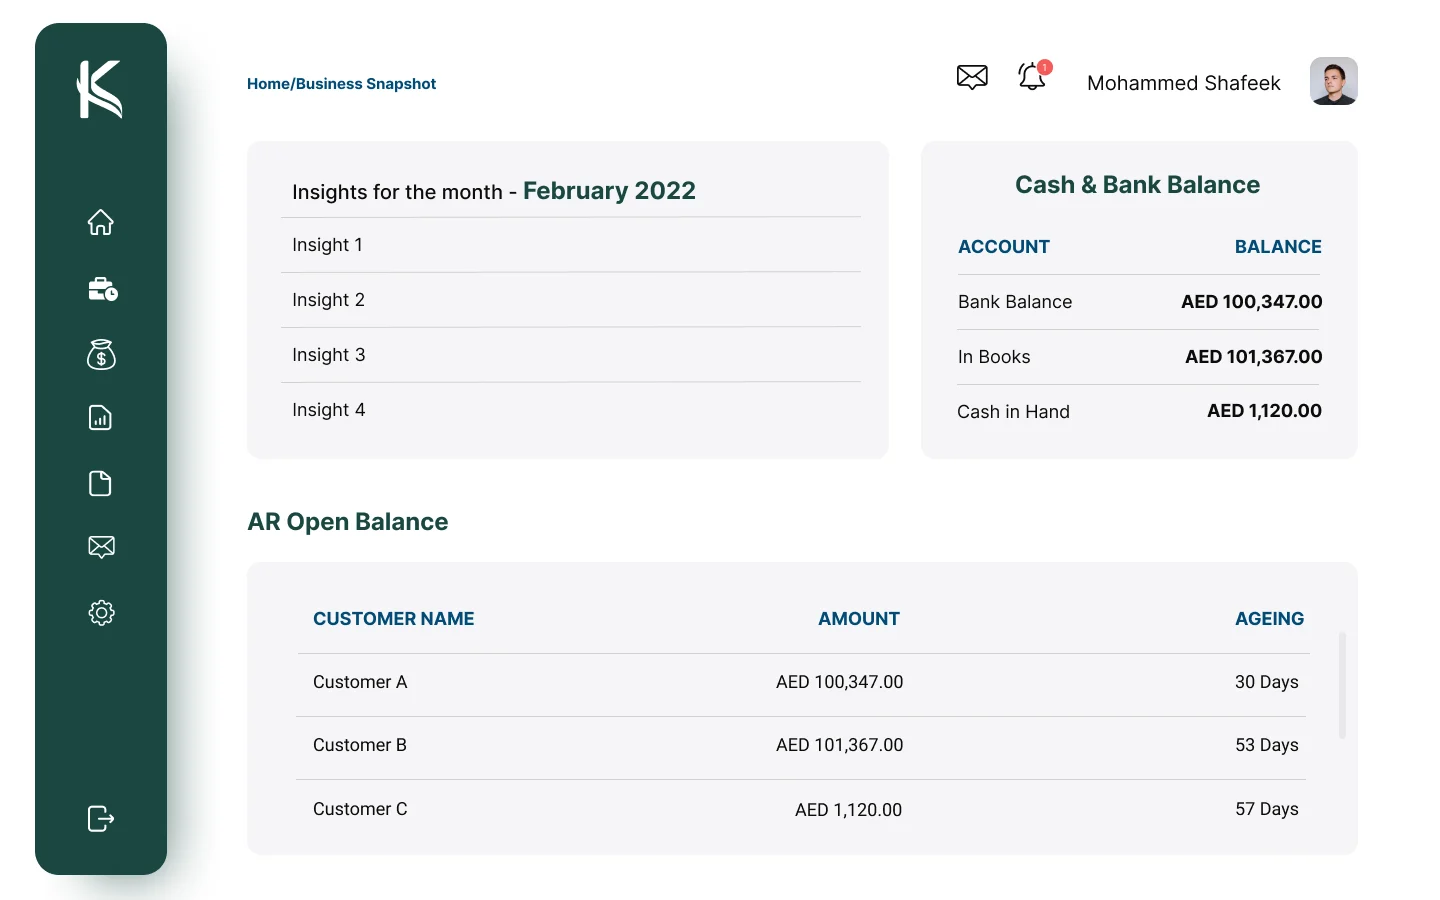
Task: Select the Customer C row
Action: coord(802,810)
